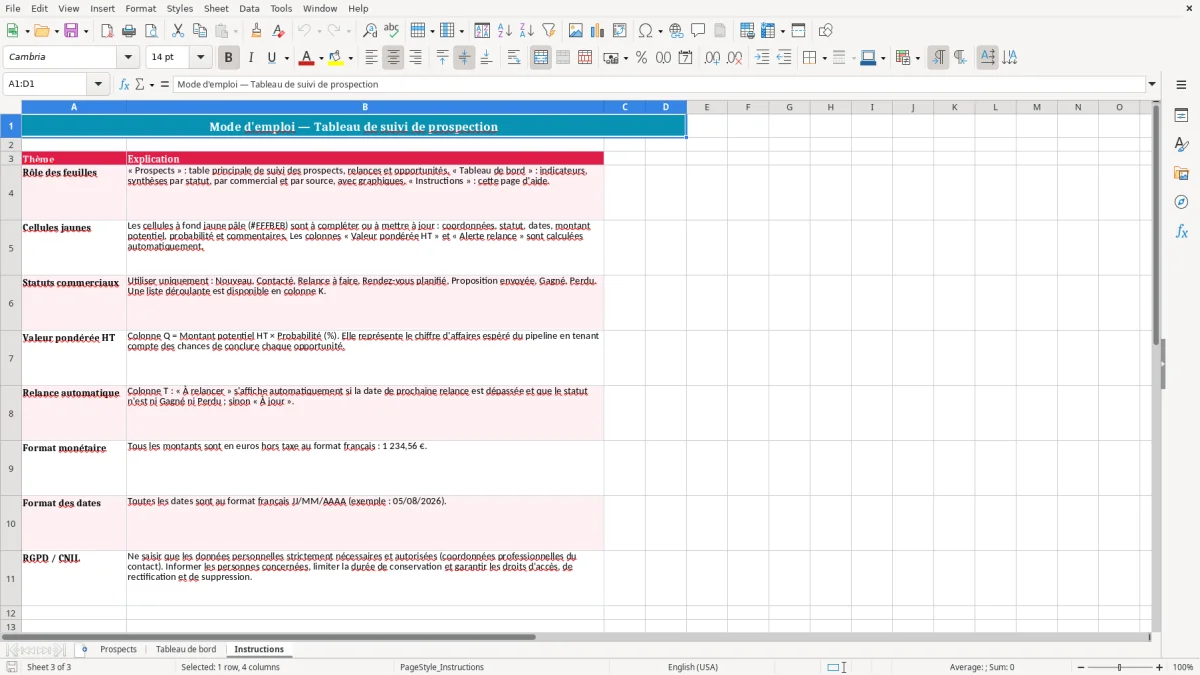Expand the Name Box dropdown arrow
Viewport: 1200px width, 675px height.
tap(98, 84)
